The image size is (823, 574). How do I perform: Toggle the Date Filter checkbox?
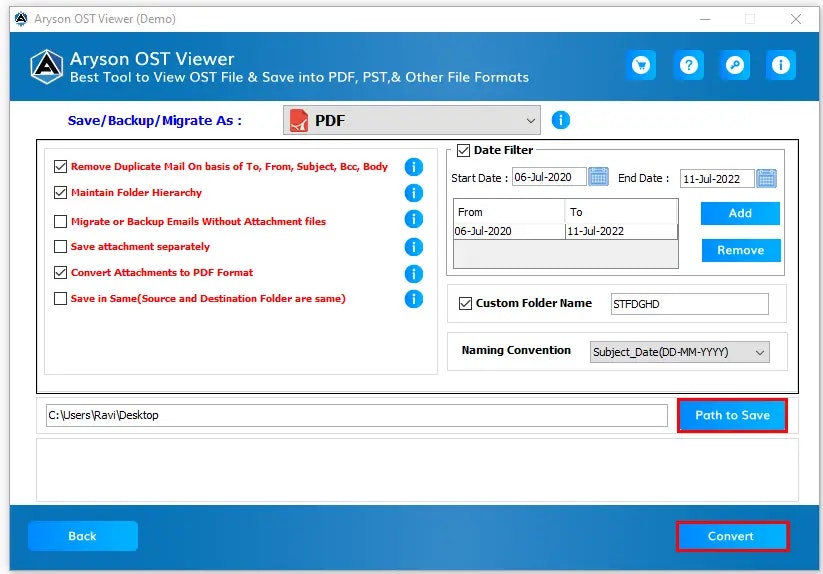point(463,151)
